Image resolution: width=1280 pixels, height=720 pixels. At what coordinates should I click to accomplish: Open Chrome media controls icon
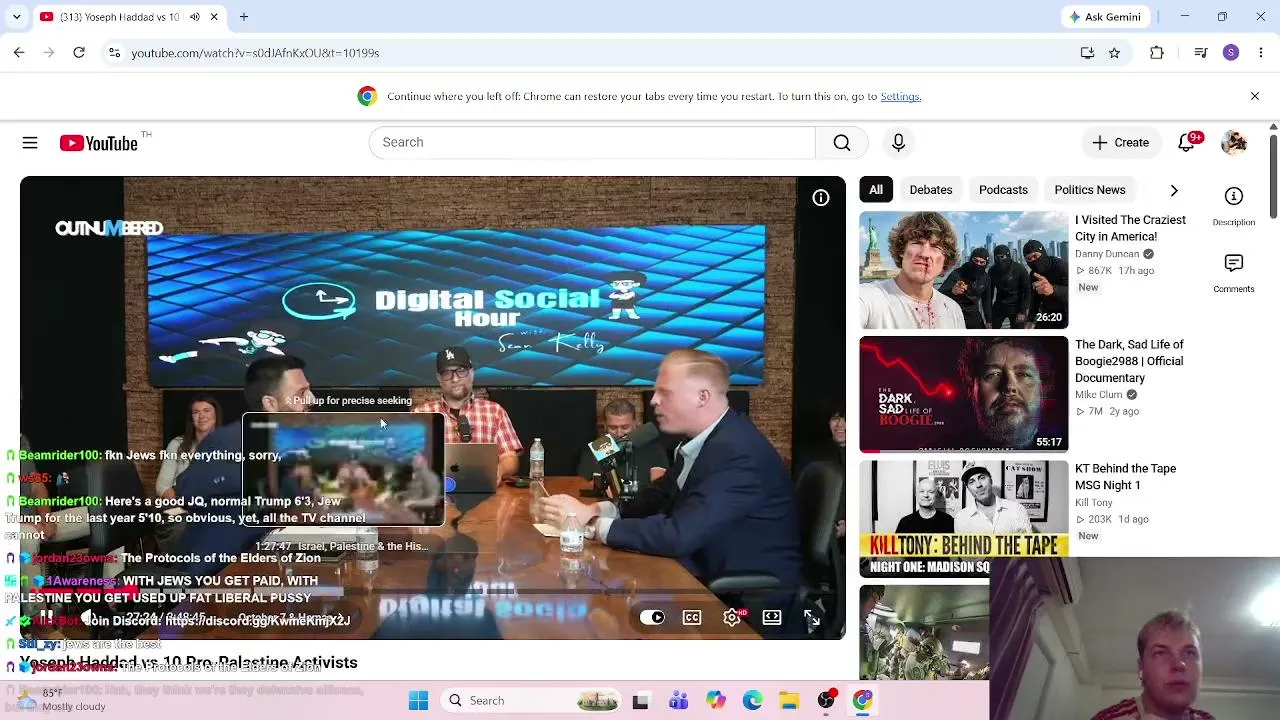coord(1201,53)
